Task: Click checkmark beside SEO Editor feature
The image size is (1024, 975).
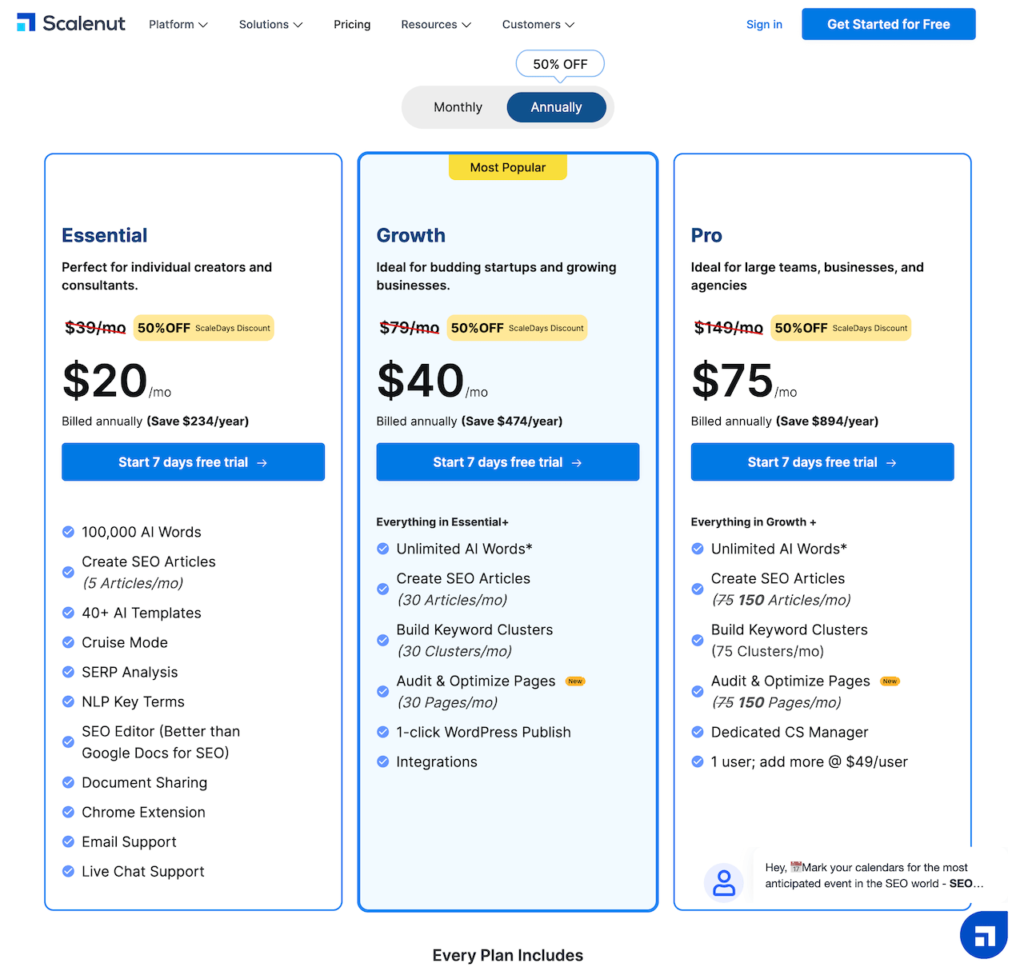Action: click(x=68, y=742)
